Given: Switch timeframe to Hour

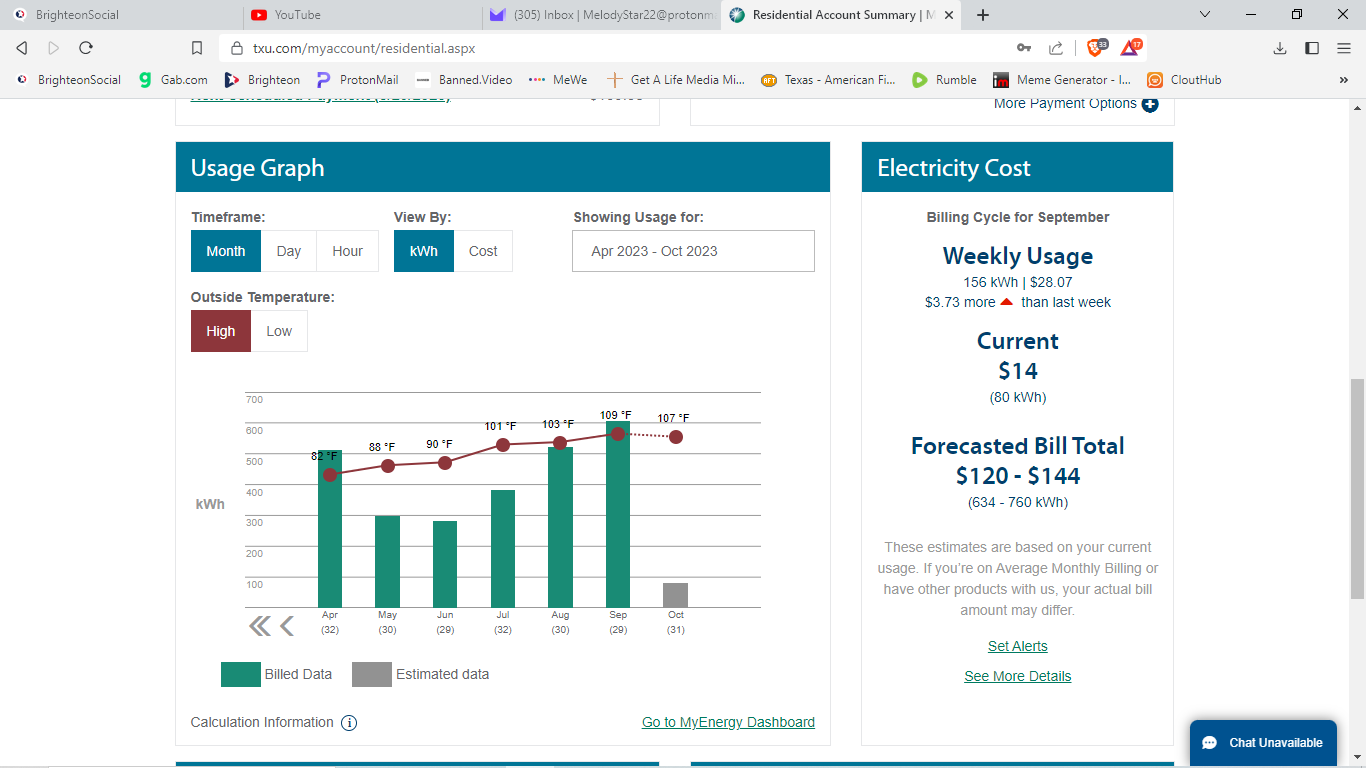Looking at the screenshot, I should (x=347, y=251).
